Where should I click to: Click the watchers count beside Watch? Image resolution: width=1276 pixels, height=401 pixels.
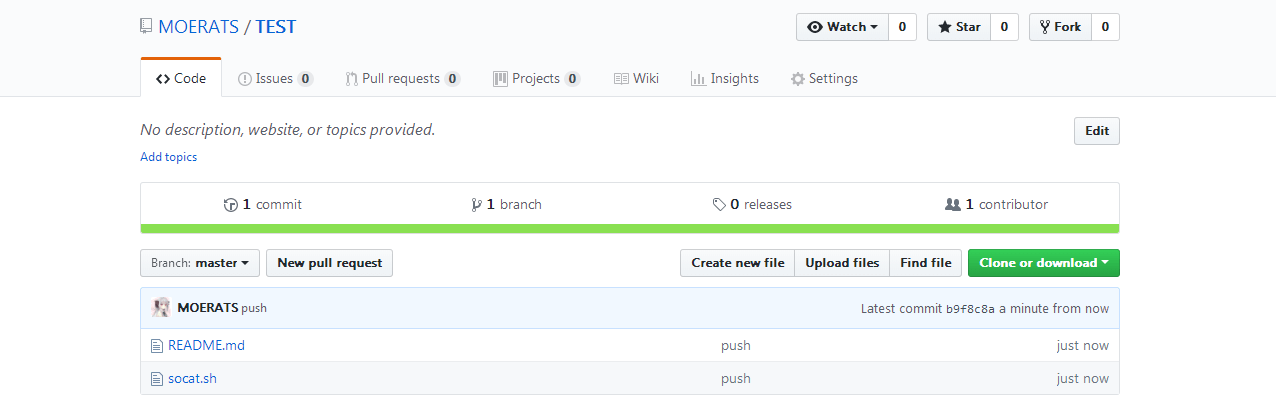903,27
